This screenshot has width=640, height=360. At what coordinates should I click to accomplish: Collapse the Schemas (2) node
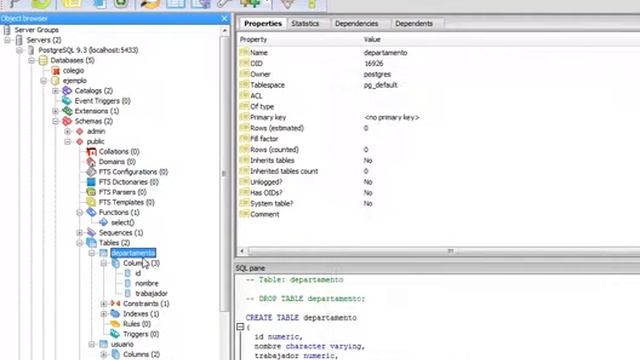[x=56, y=121]
